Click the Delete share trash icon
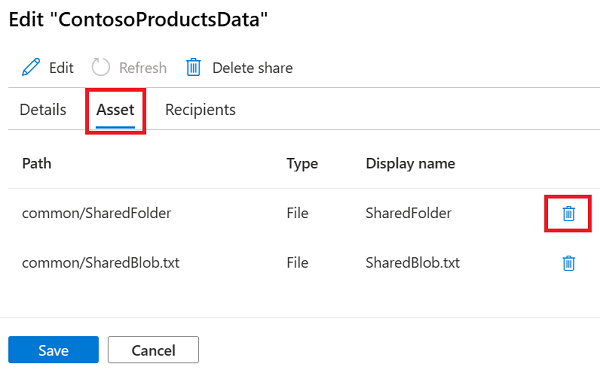Screen dimensions: 600x379 point(194,67)
